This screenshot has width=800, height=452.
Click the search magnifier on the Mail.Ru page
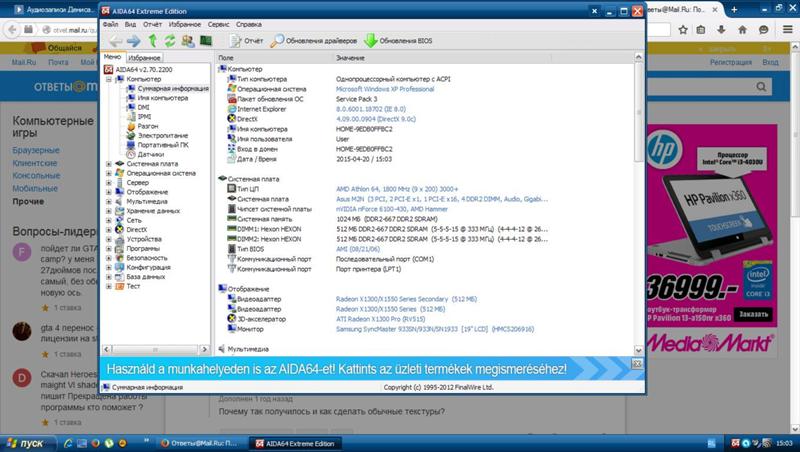tap(761, 87)
